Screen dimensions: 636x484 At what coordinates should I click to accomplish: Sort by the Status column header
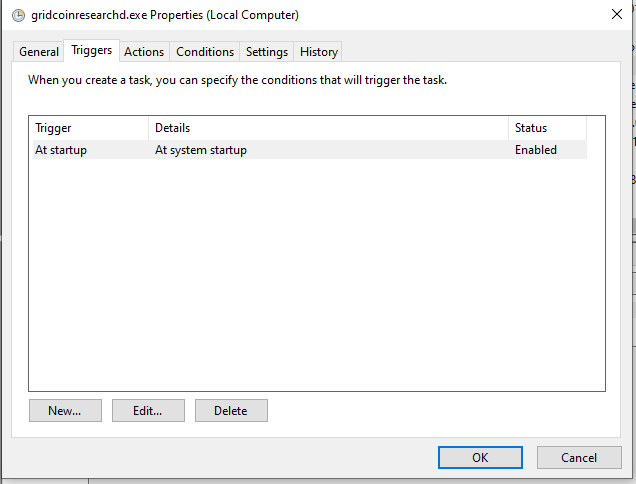coord(548,128)
